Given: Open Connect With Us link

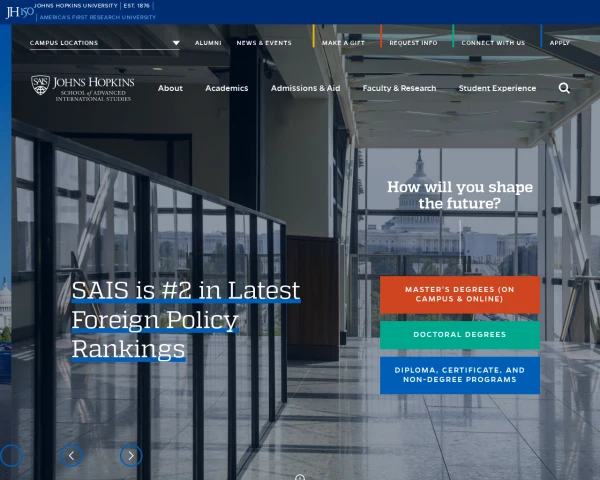Looking at the screenshot, I should point(493,43).
